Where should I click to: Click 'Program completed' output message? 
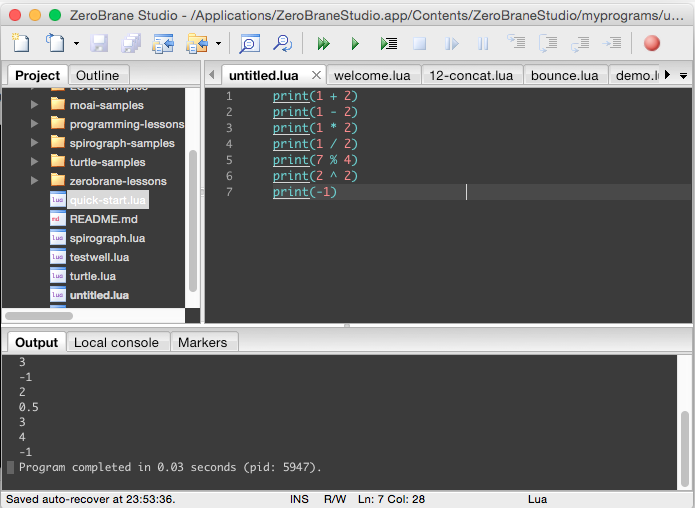pos(170,467)
